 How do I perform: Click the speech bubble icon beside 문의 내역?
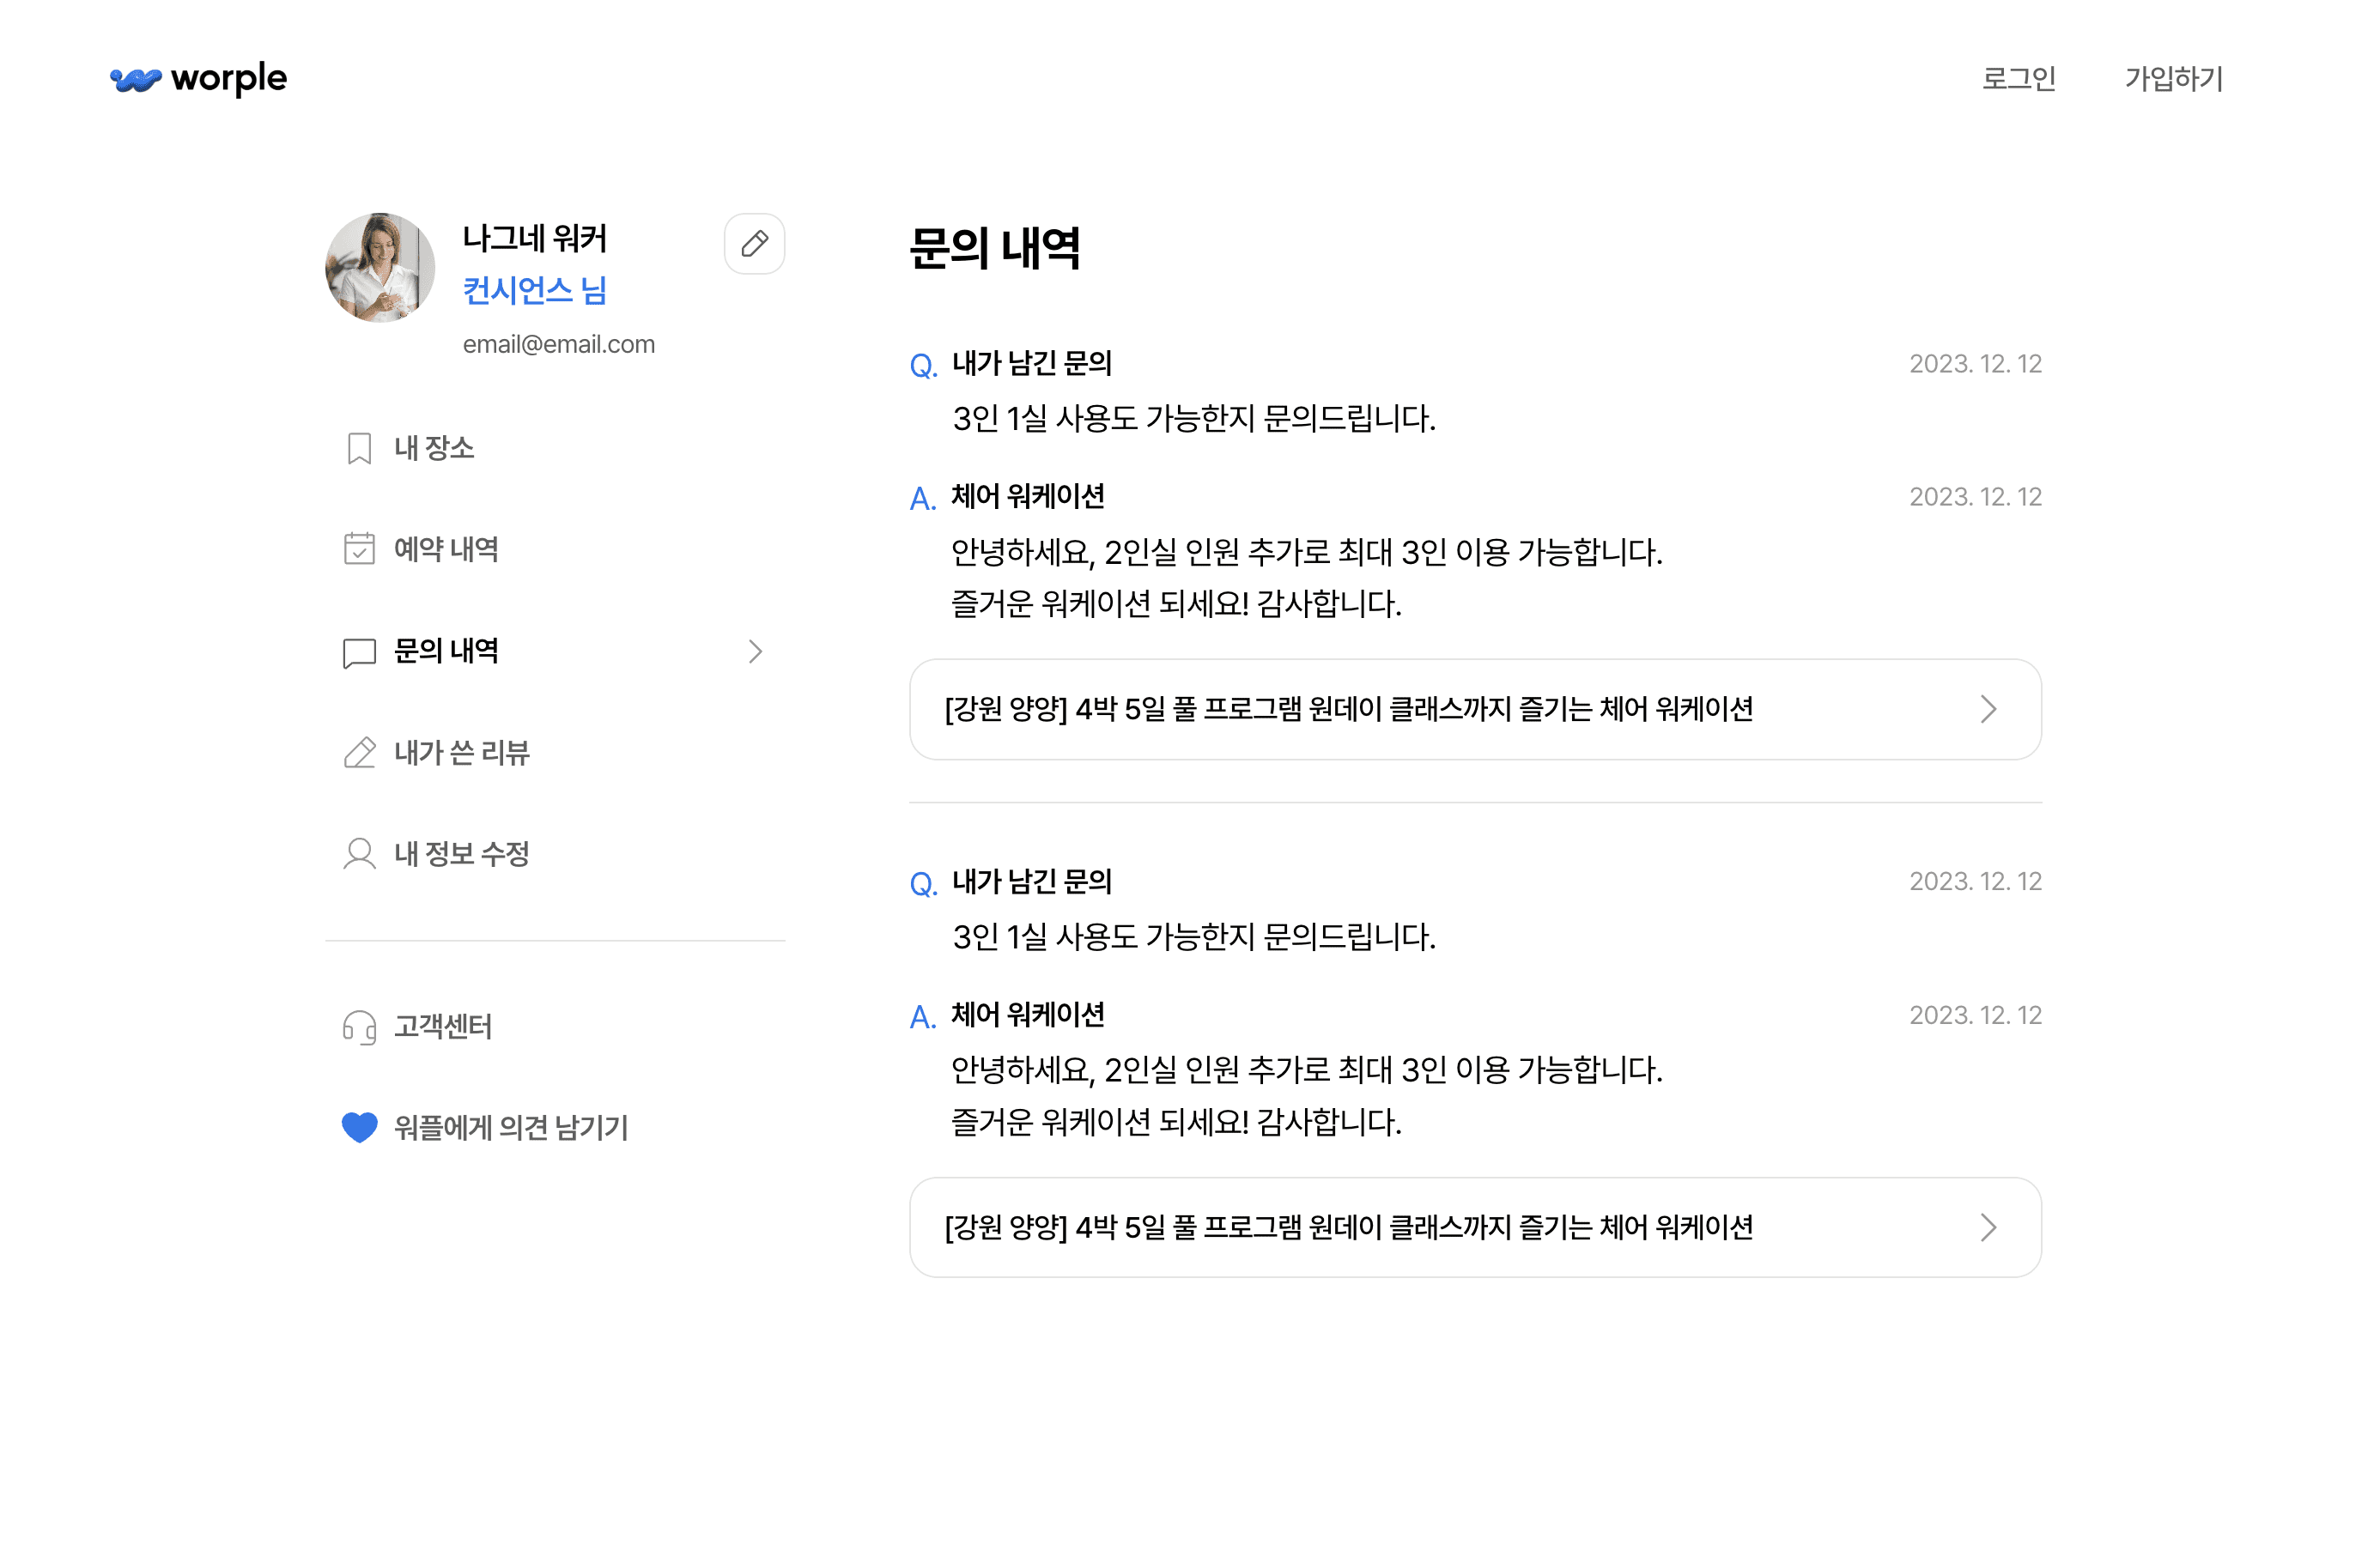(359, 652)
